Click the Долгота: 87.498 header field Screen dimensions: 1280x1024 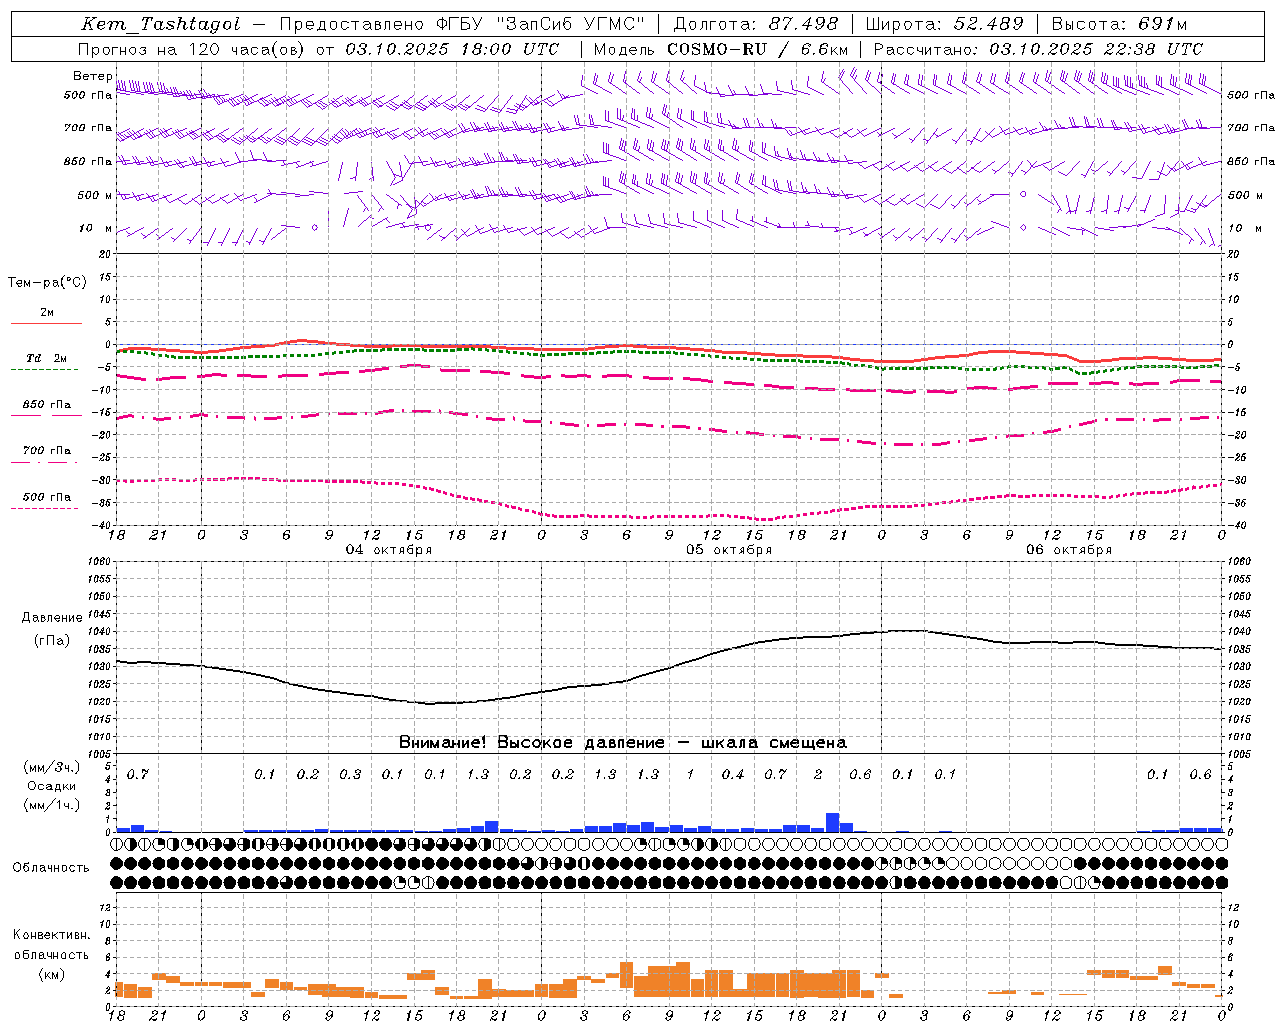tap(757, 24)
